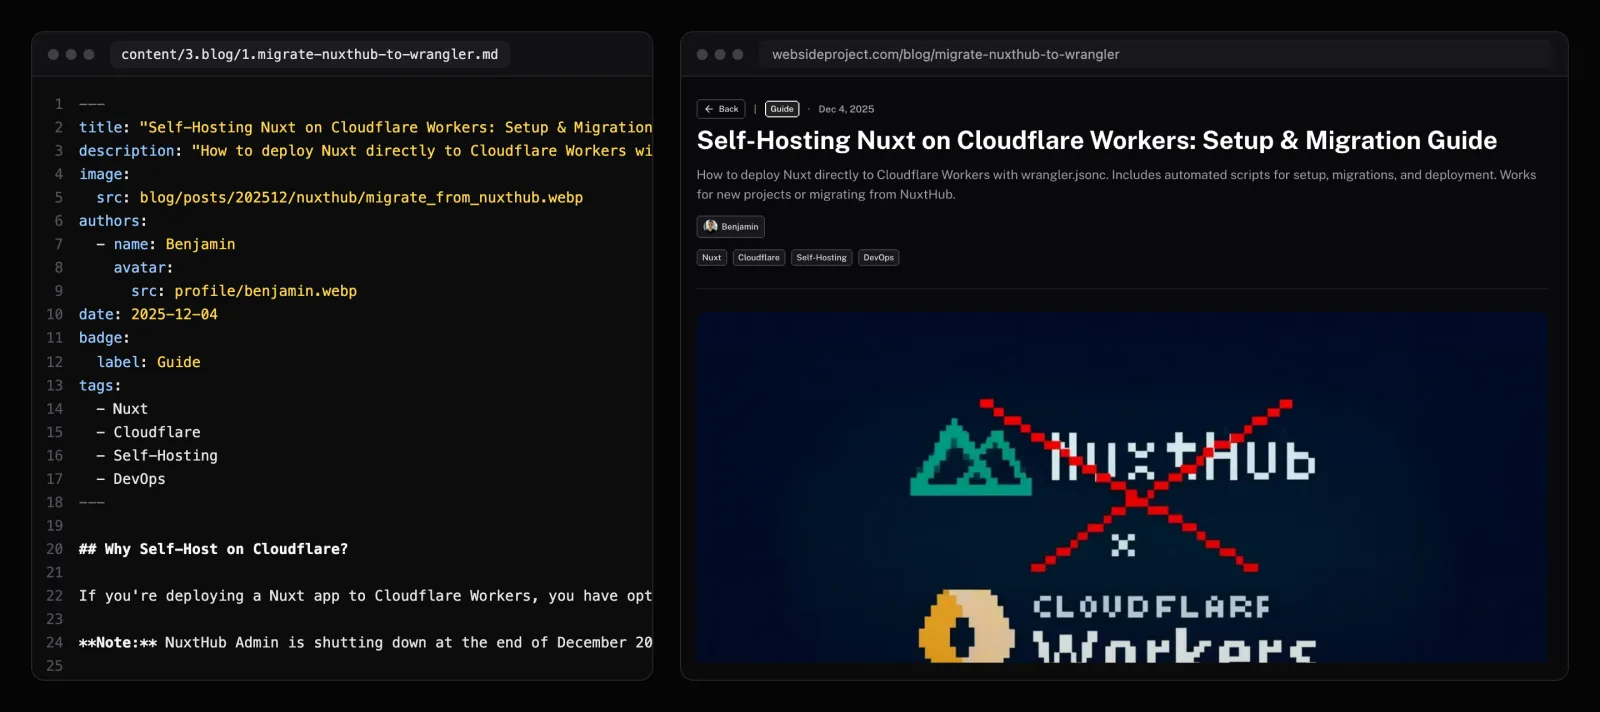Select the Nuxt tag

711,258
